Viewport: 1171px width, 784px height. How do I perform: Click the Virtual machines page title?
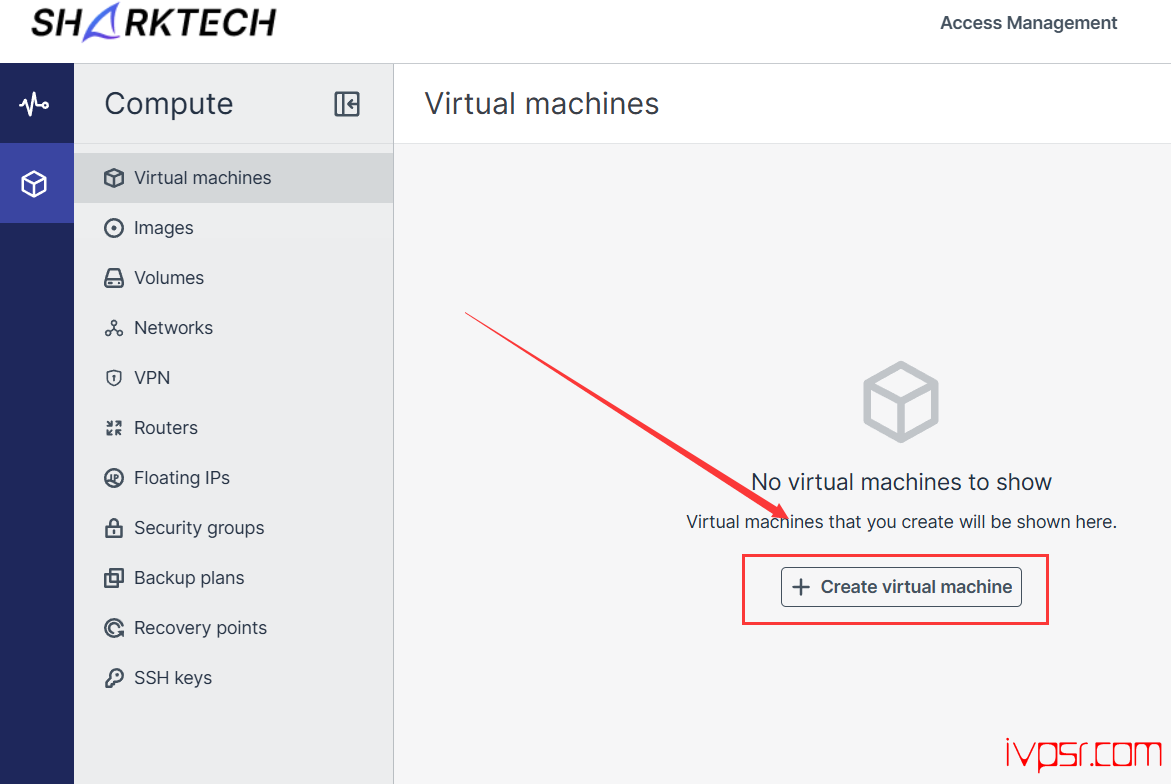541,104
